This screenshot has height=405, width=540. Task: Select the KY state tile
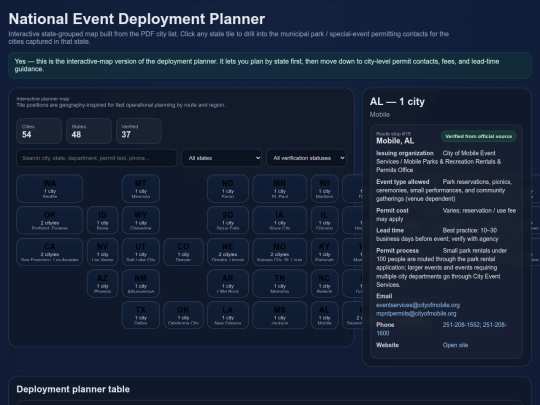point(324,252)
